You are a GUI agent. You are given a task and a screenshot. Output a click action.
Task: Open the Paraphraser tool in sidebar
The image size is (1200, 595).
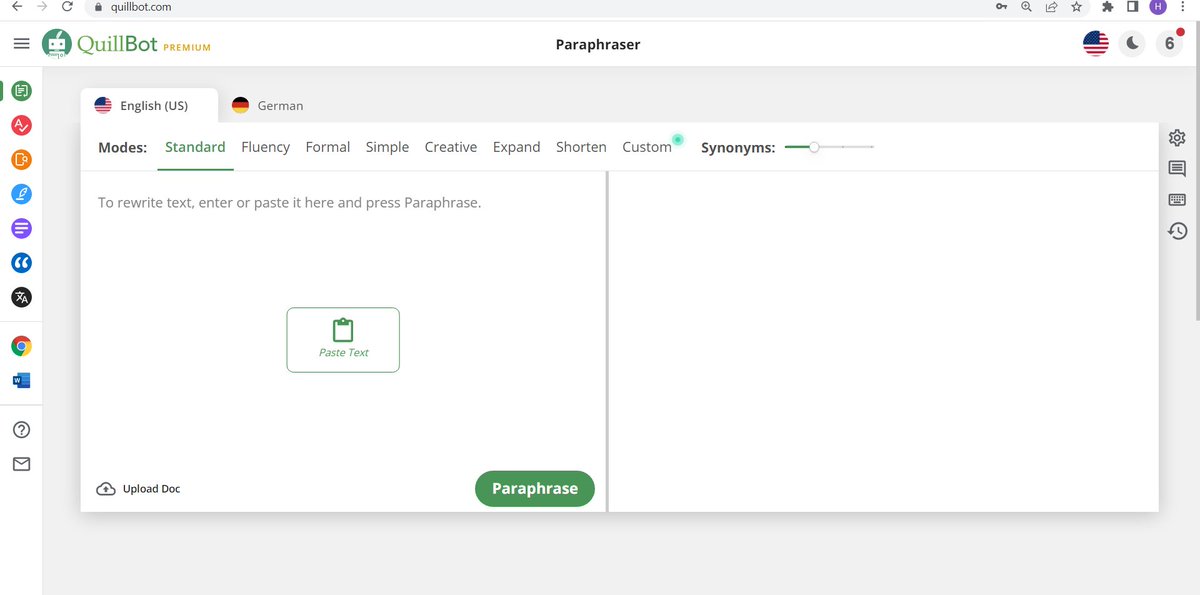coord(21,91)
